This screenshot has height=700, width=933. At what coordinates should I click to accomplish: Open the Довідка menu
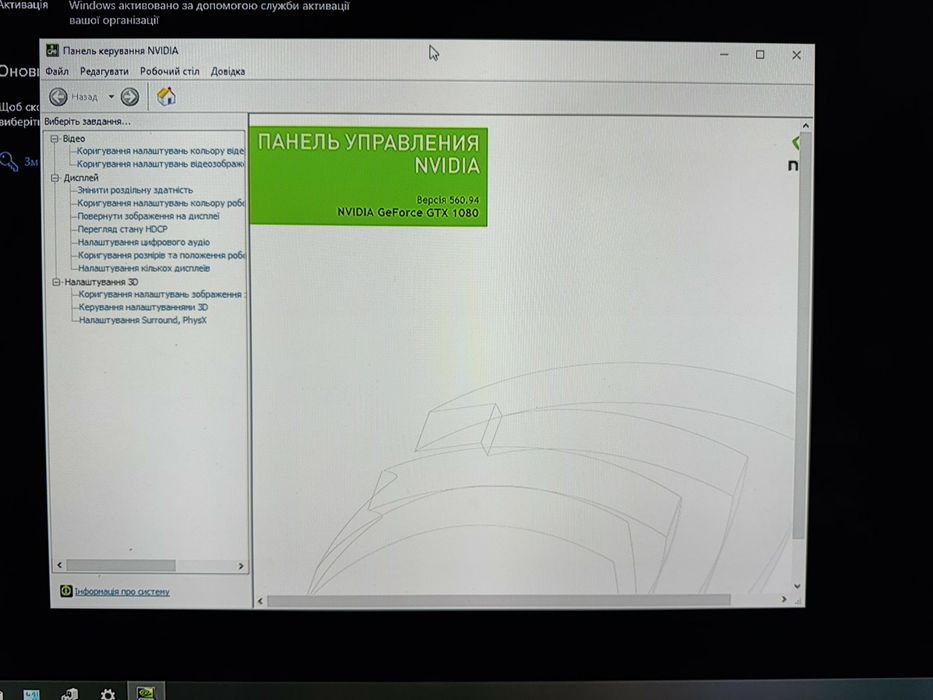pos(228,71)
